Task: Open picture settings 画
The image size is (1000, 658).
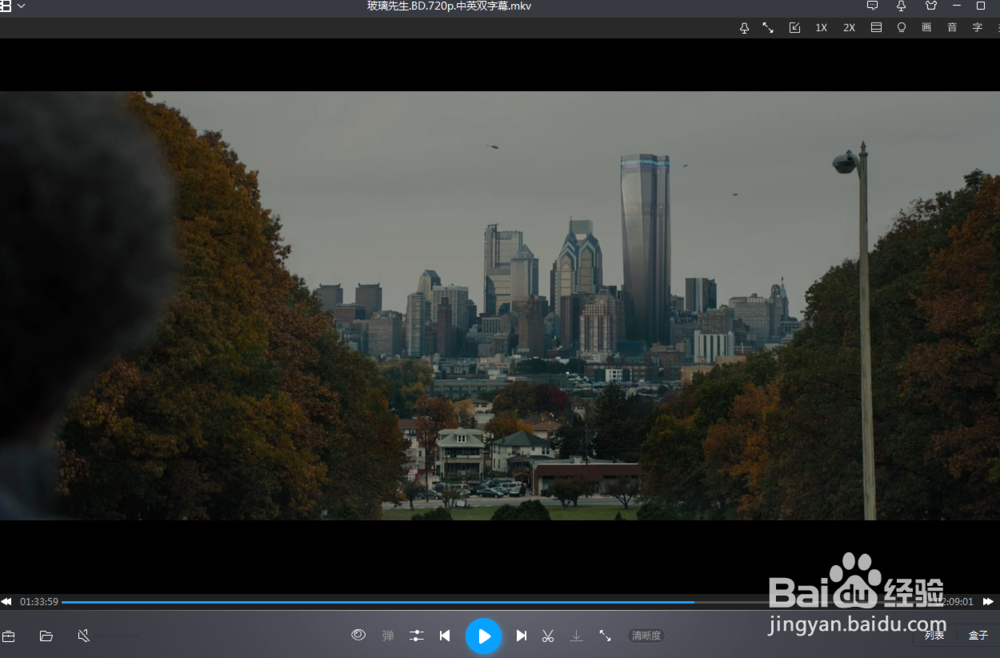Action: click(926, 27)
